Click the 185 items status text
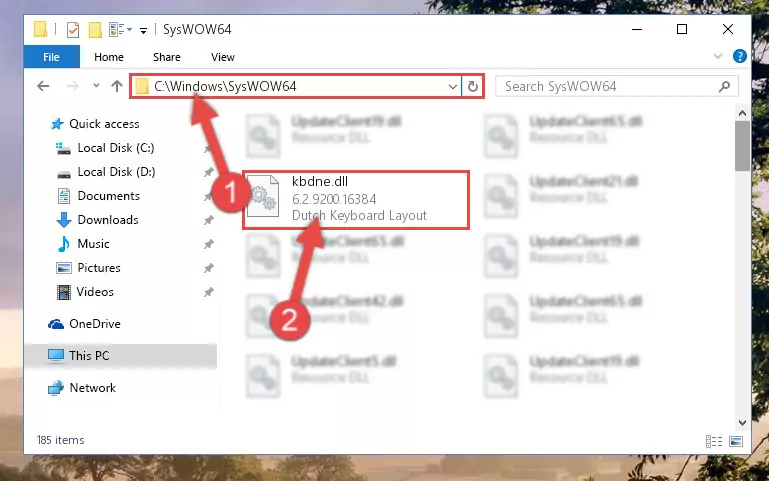This screenshot has width=769, height=481. [60, 440]
